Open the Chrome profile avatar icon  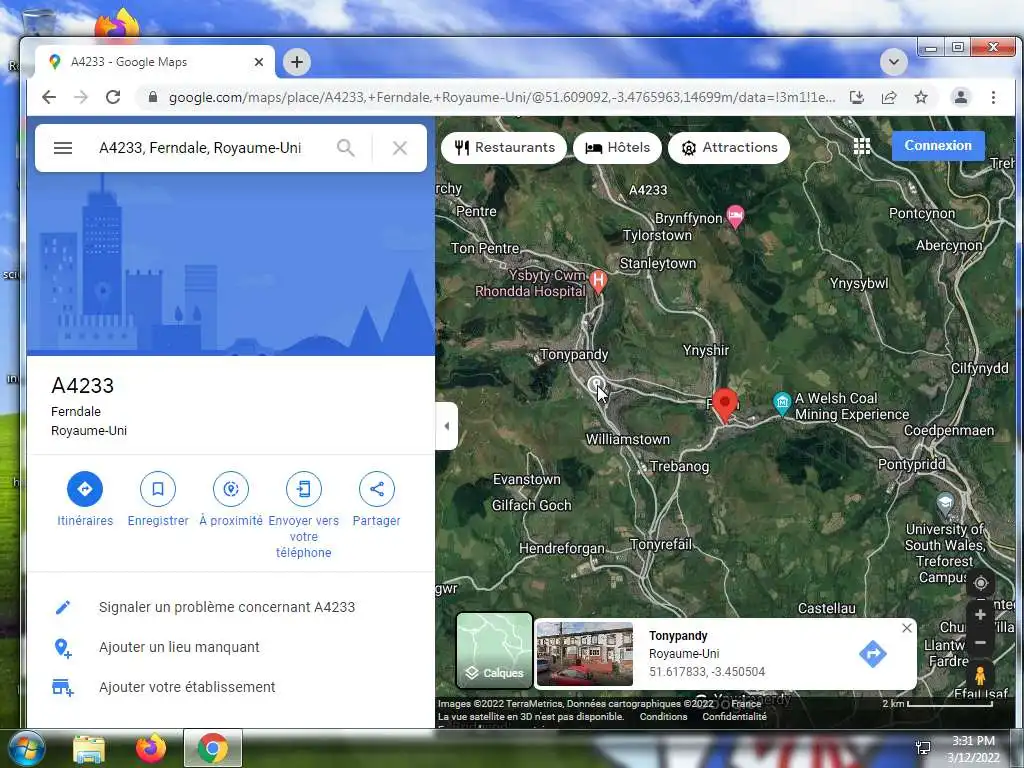click(x=961, y=97)
